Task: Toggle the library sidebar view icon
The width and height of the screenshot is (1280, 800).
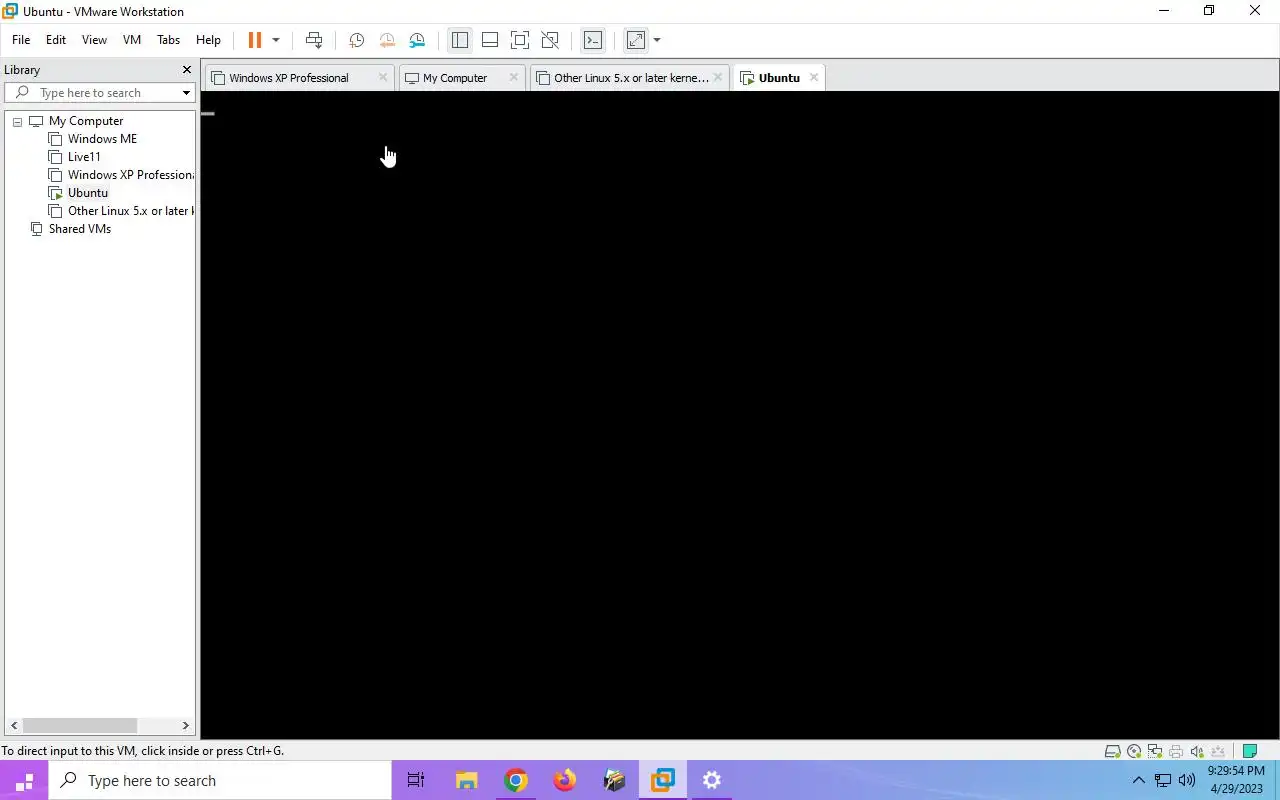Action: point(460,40)
